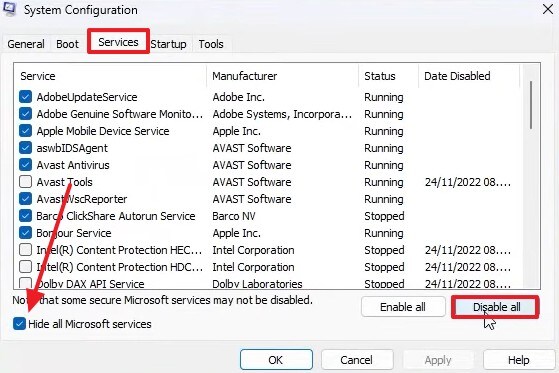559x373 pixels.
Task: Click Stopped status of Barco ClickShare row
Action: (384, 216)
